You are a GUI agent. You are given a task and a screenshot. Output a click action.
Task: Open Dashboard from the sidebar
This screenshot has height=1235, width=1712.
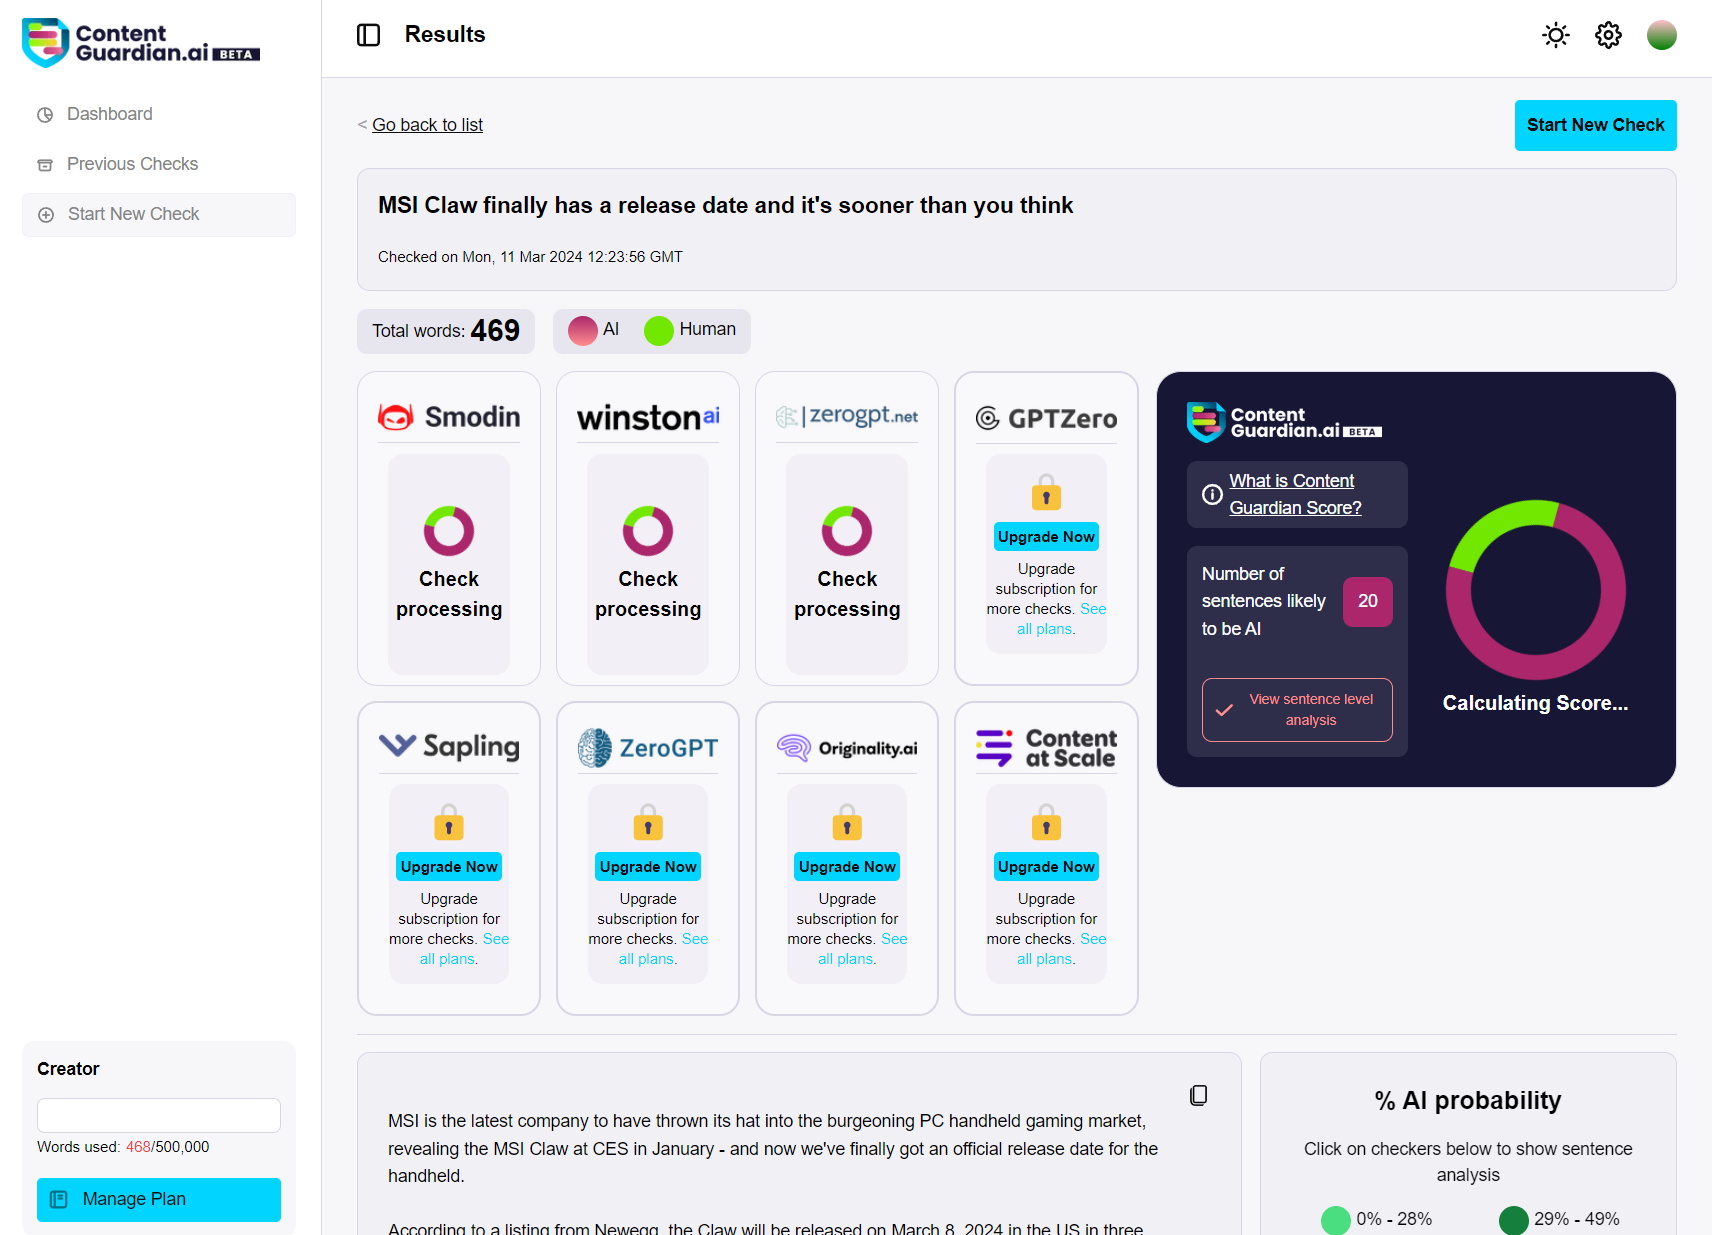point(109,114)
